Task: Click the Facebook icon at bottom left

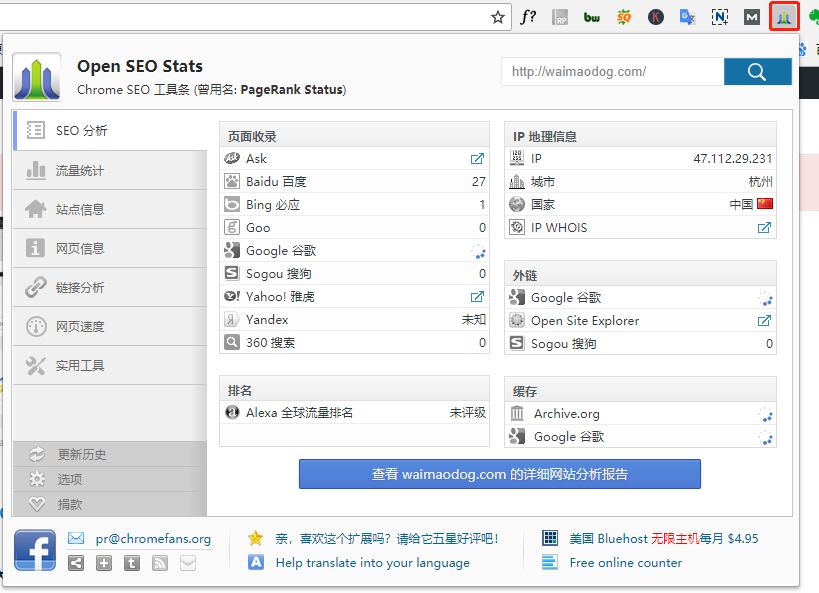Action: (34, 551)
